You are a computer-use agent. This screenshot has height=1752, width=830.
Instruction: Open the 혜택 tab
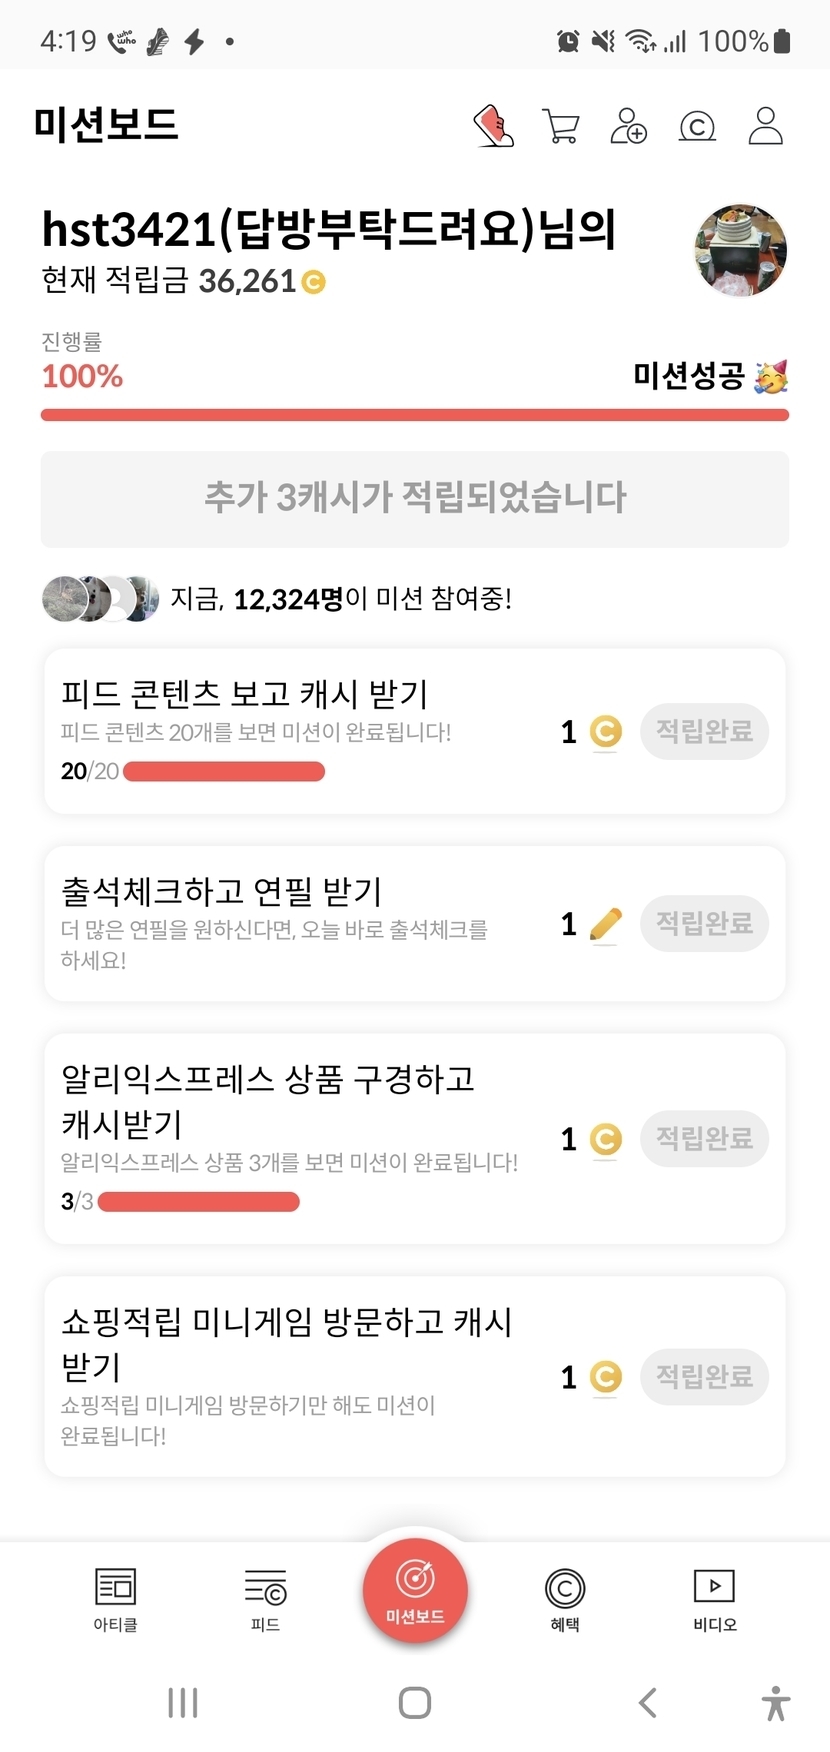[x=565, y=1598]
